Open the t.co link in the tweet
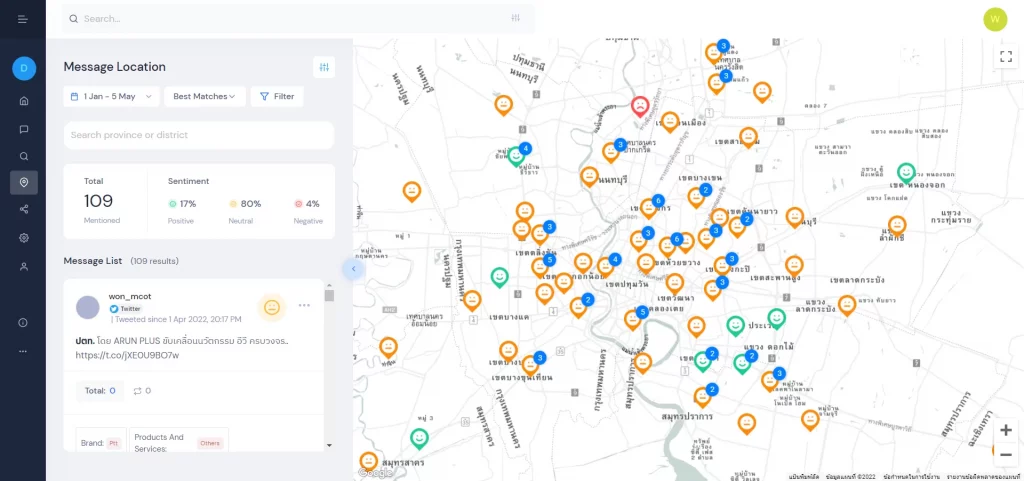 [128, 355]
